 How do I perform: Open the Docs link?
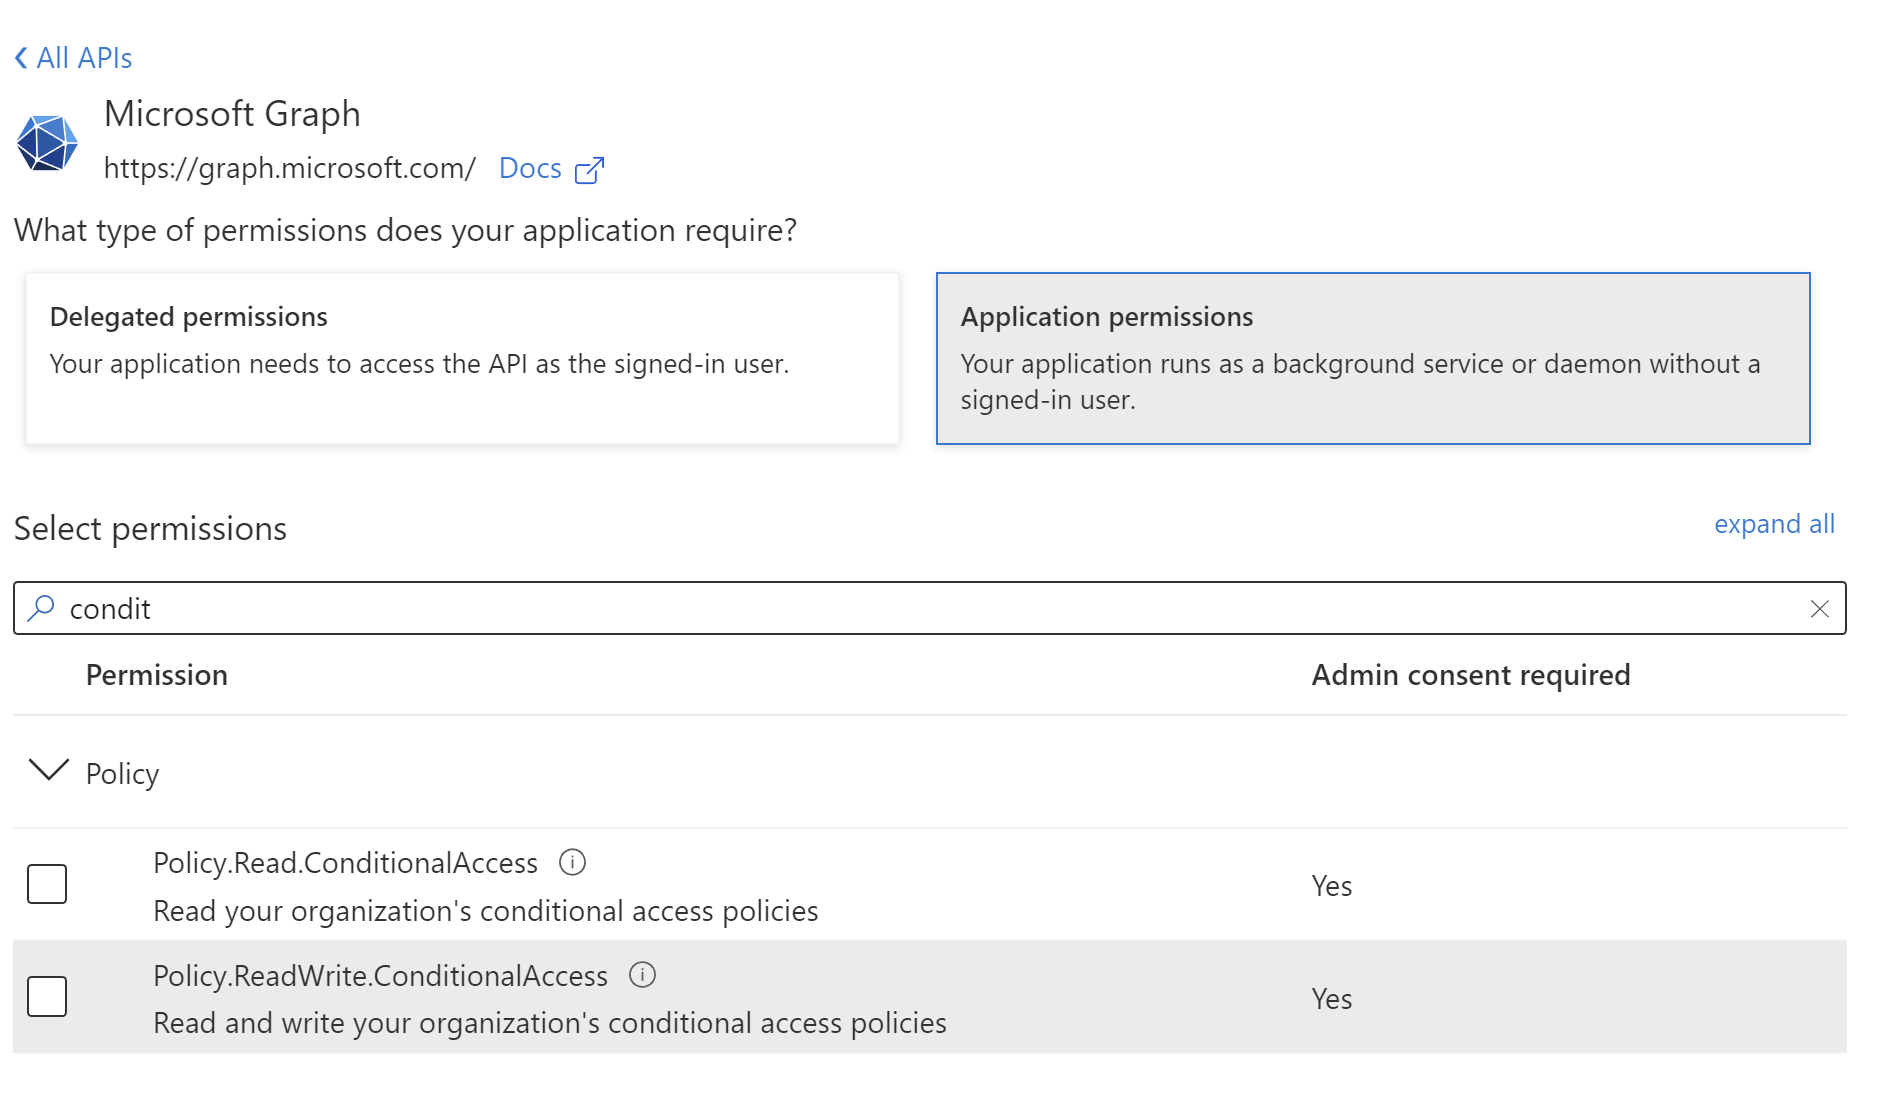(530, 168)
